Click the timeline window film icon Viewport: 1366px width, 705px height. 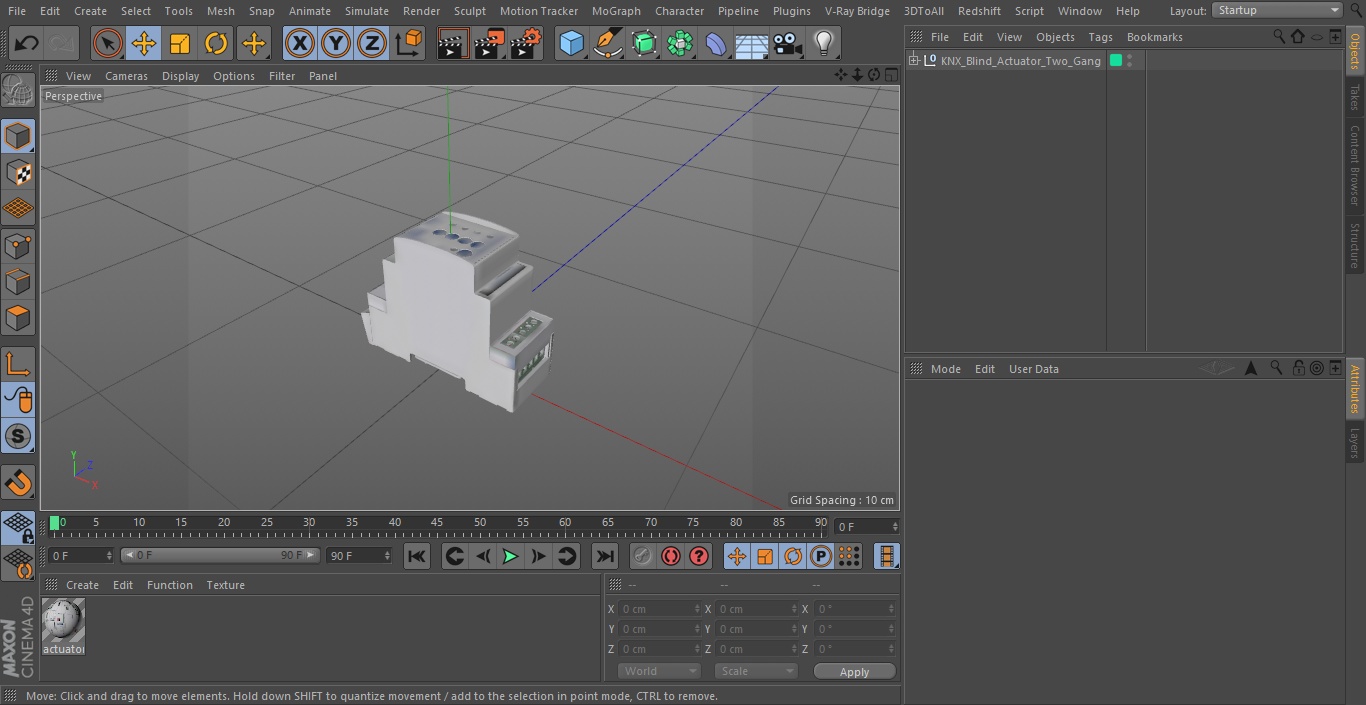tap(886, 556)
